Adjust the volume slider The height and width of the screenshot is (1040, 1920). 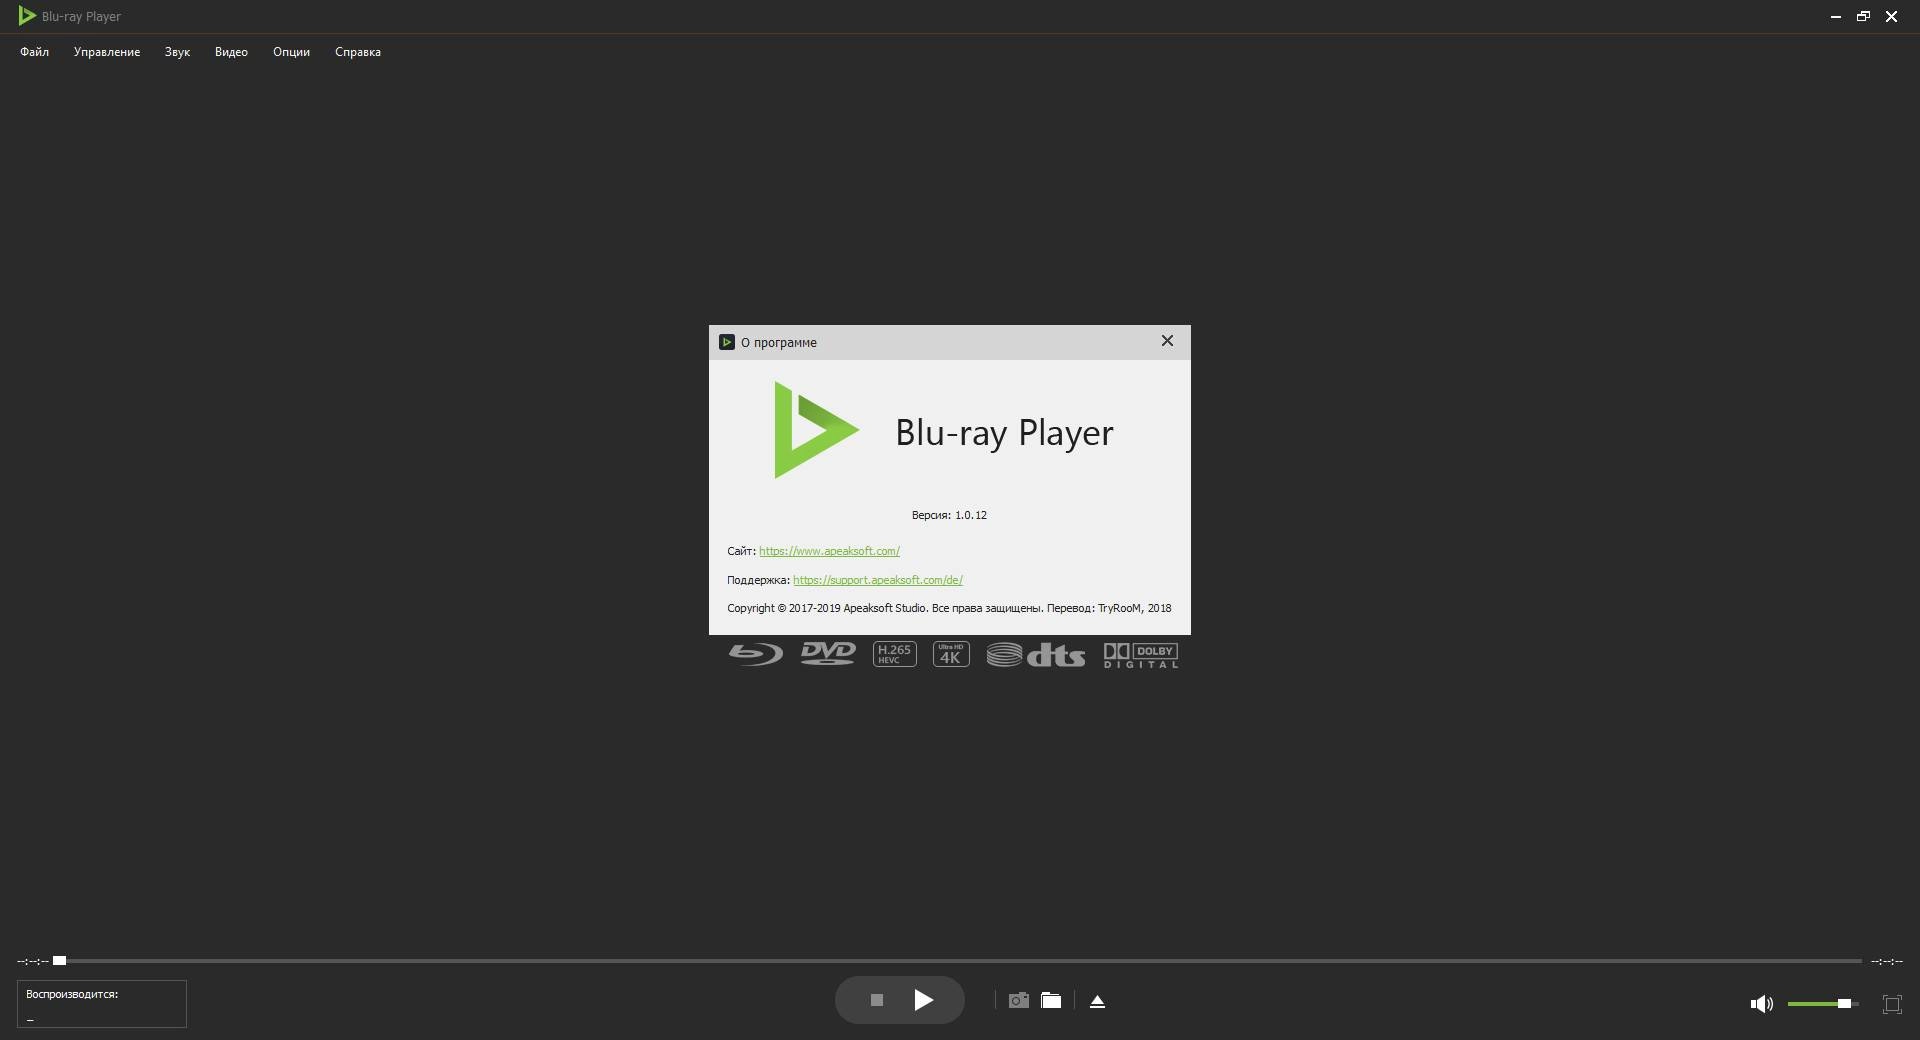[x=1822, y=1003]
